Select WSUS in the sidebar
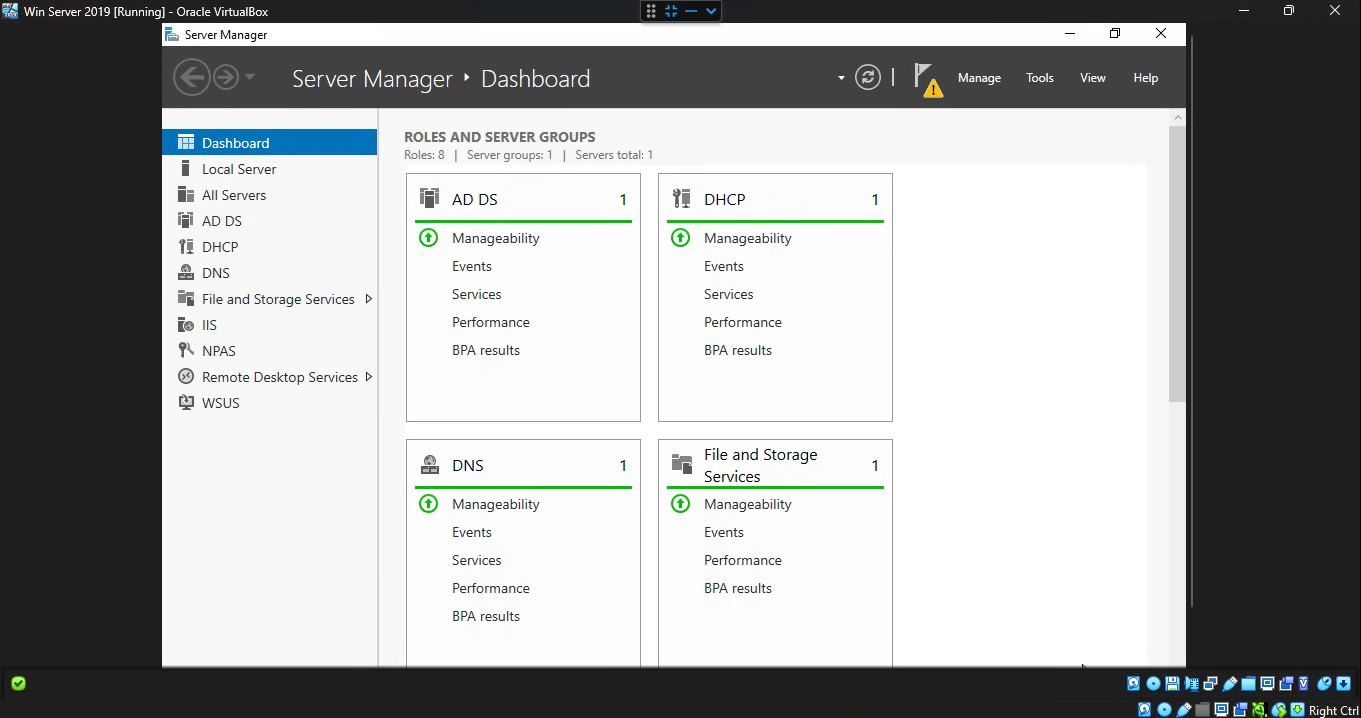 pyautogui.click(x=270, y=403)
